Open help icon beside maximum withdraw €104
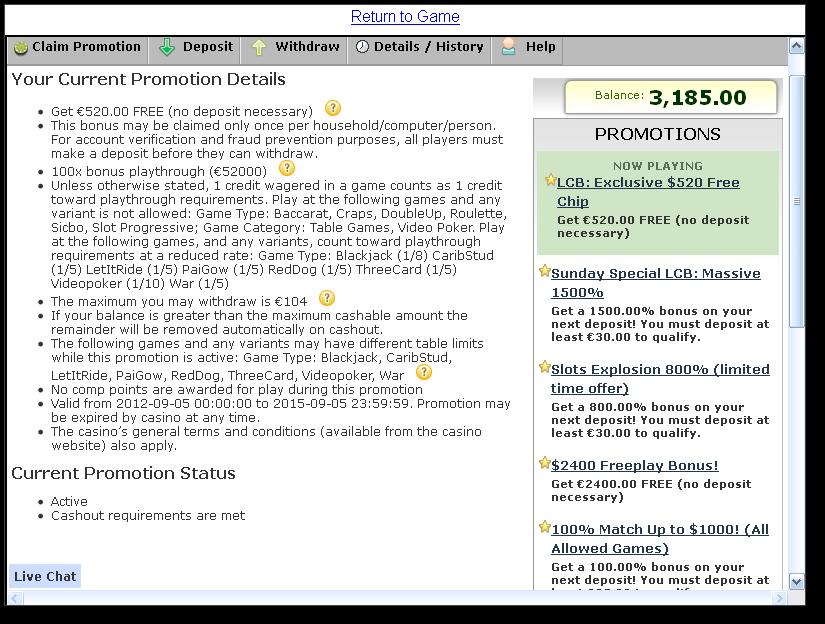 [x=327, y=298]
